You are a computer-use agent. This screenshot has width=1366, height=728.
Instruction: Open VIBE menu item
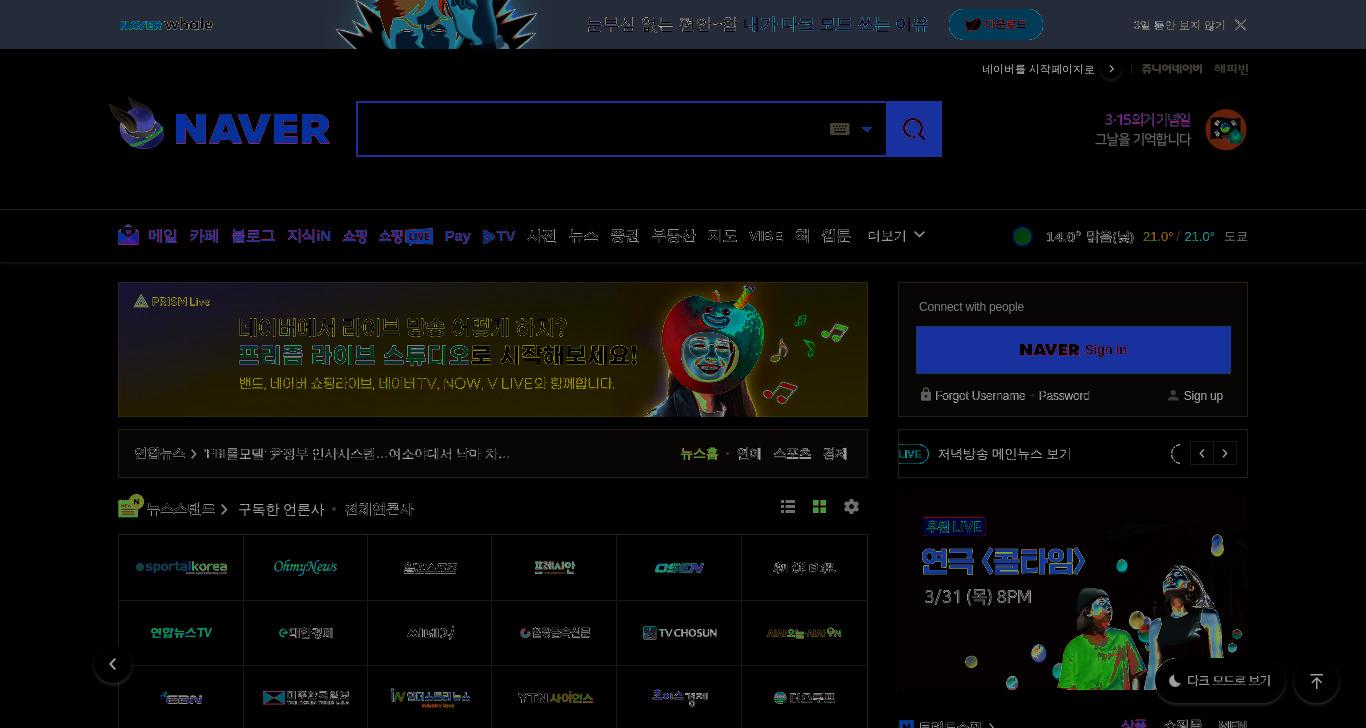tap(766, 236)
